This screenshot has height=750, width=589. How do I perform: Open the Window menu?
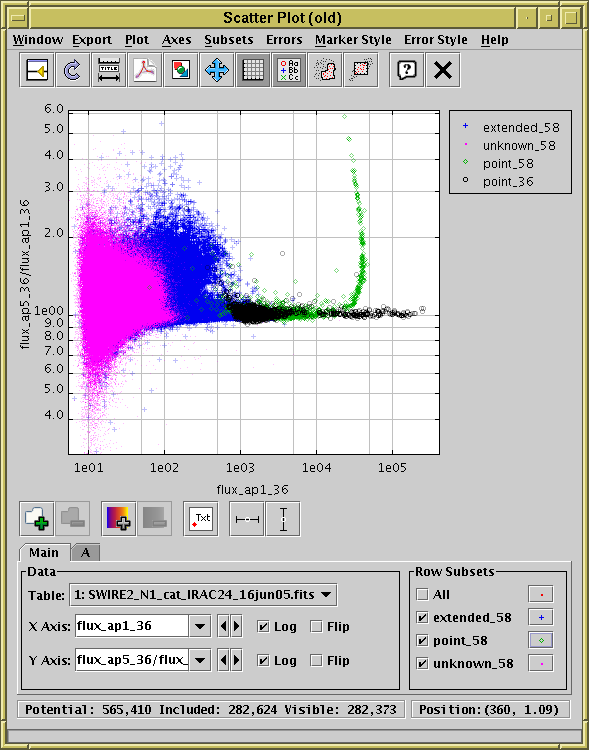click(38, 40)
